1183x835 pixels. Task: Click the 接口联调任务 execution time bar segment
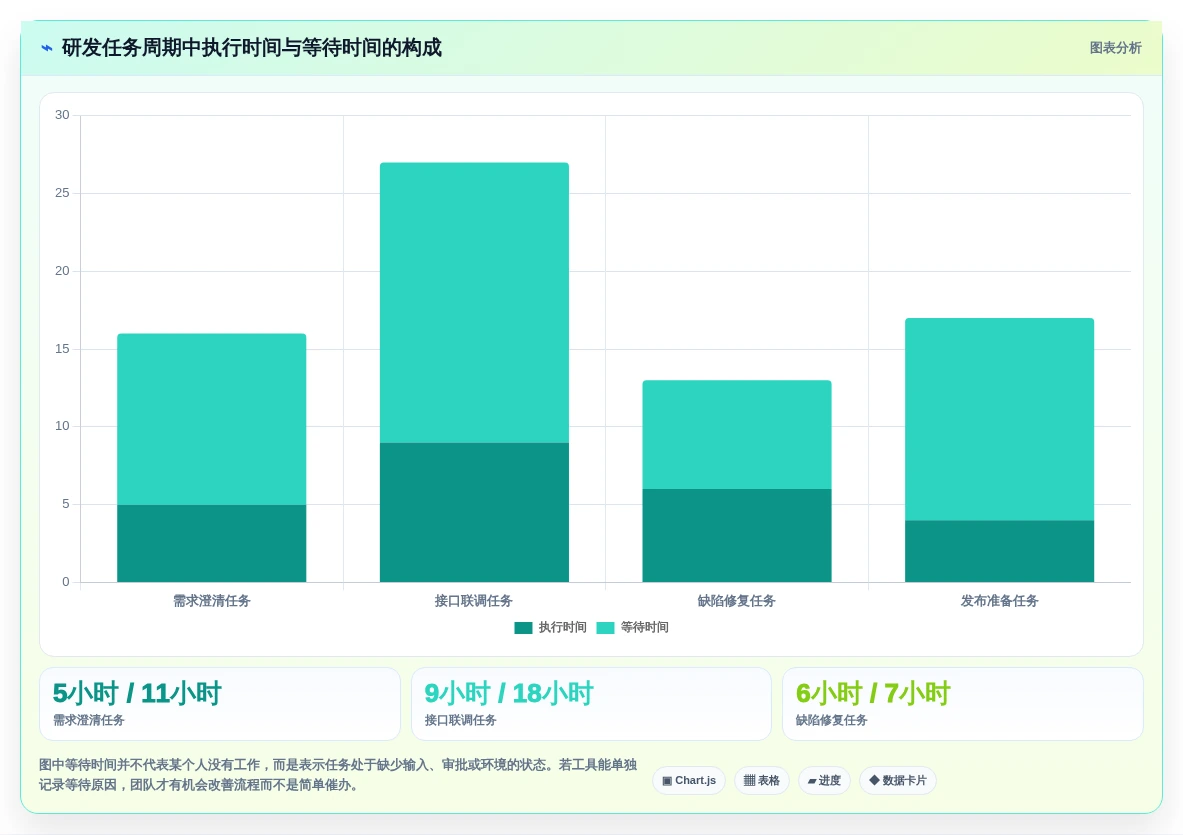(x=474, y=512)
